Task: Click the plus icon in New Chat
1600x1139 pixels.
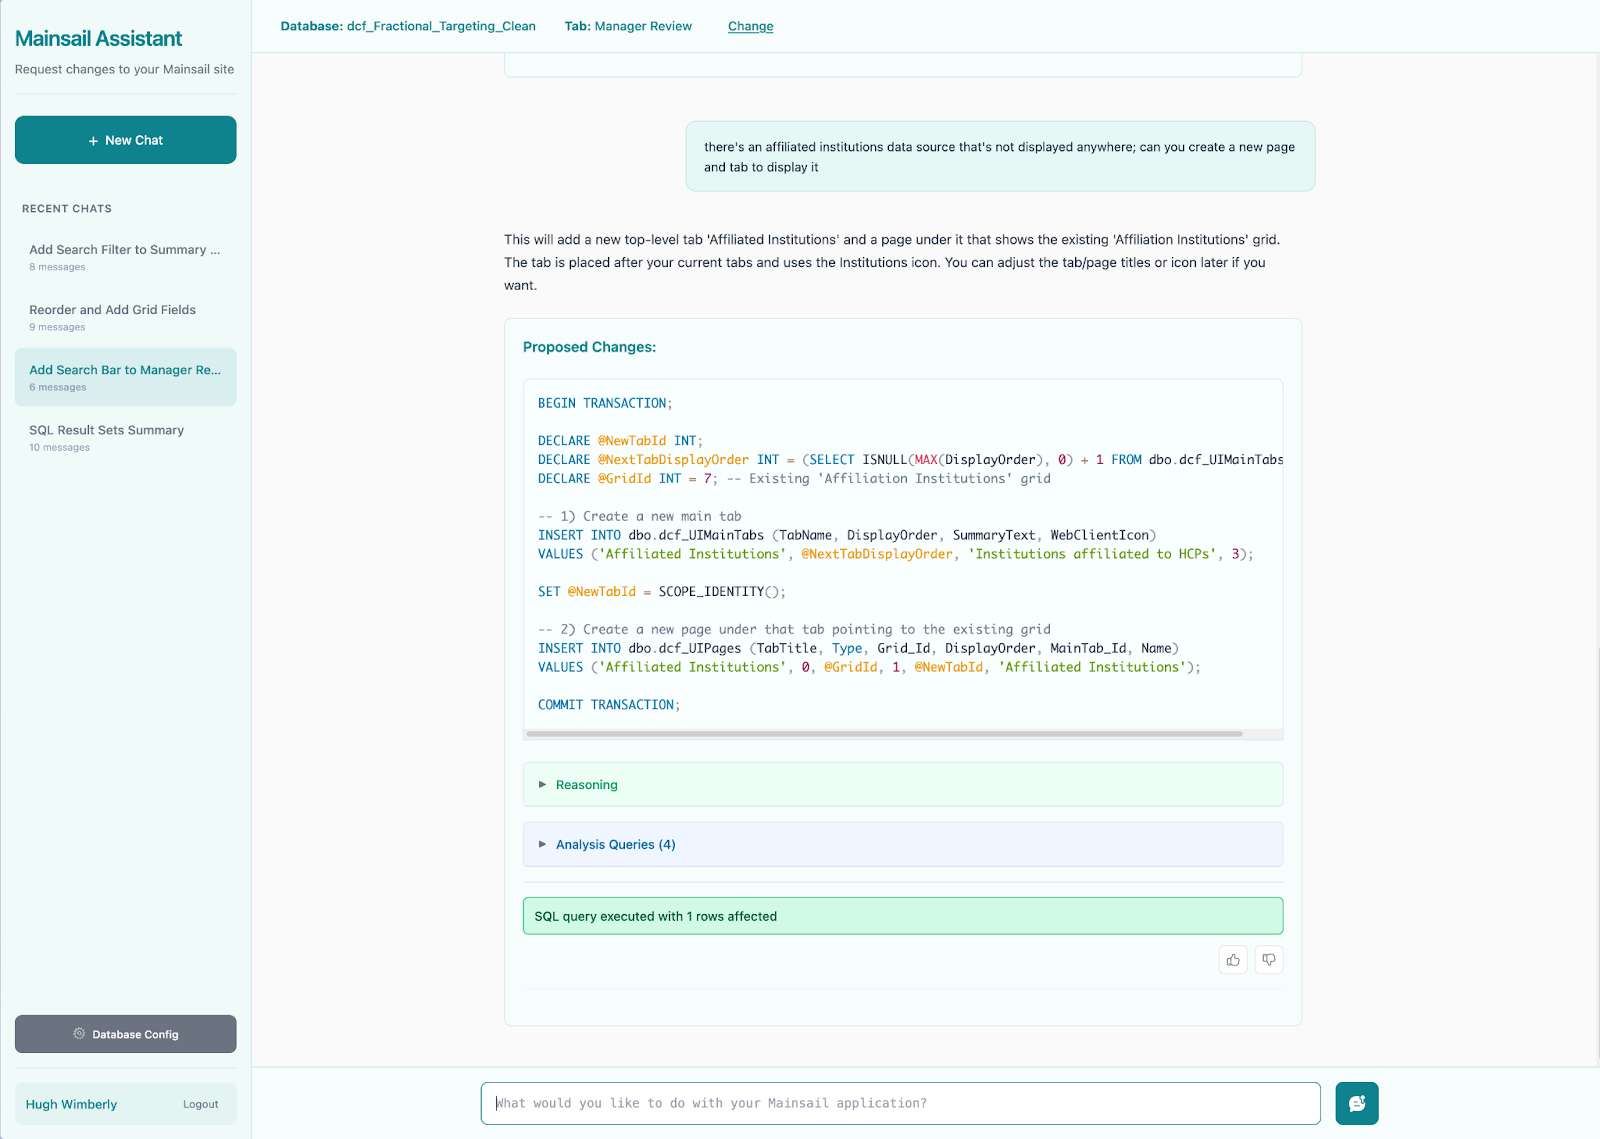Action: (94, 141)
